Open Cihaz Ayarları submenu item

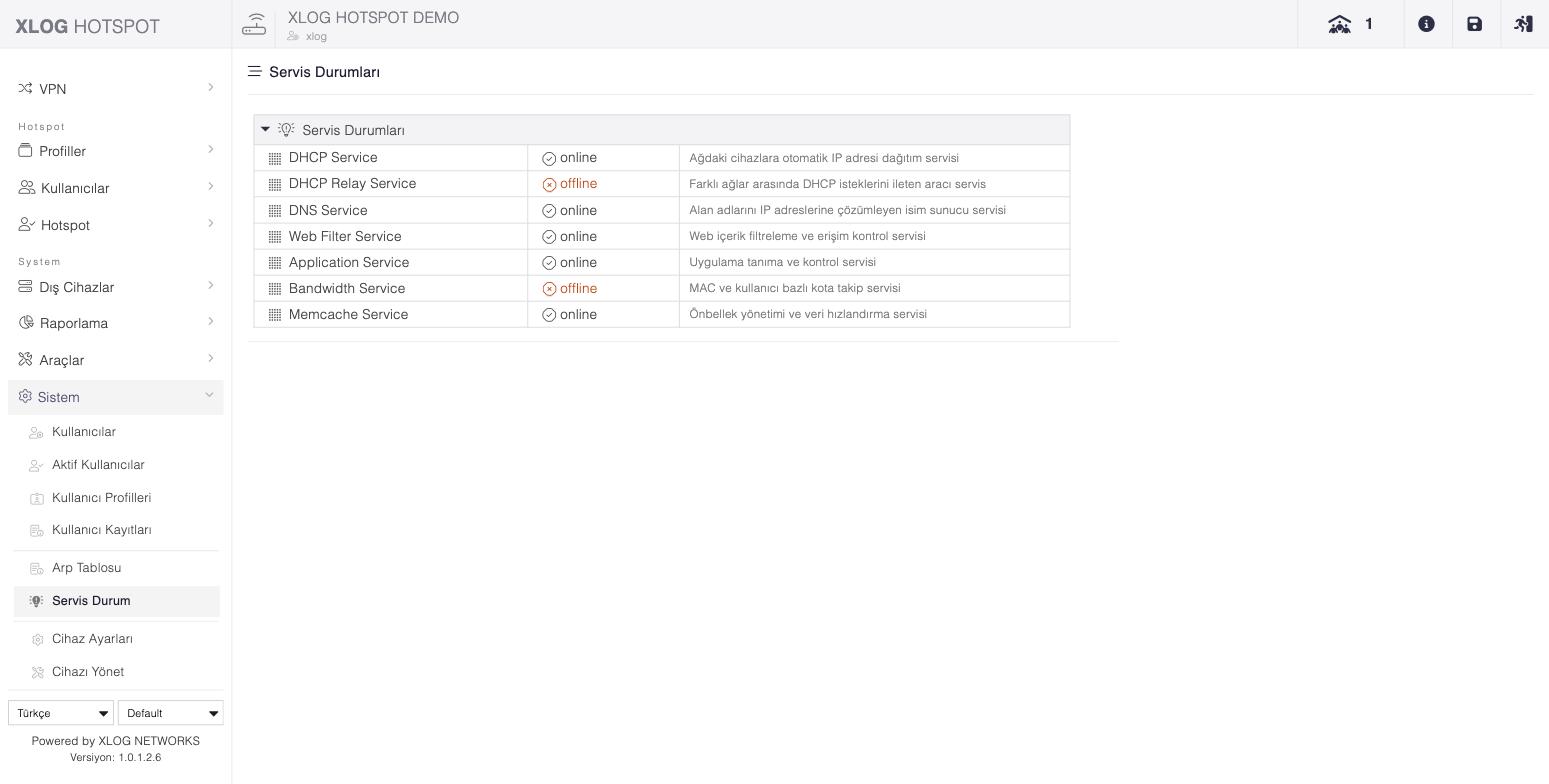pyautogui.click(x=92, y=639)
